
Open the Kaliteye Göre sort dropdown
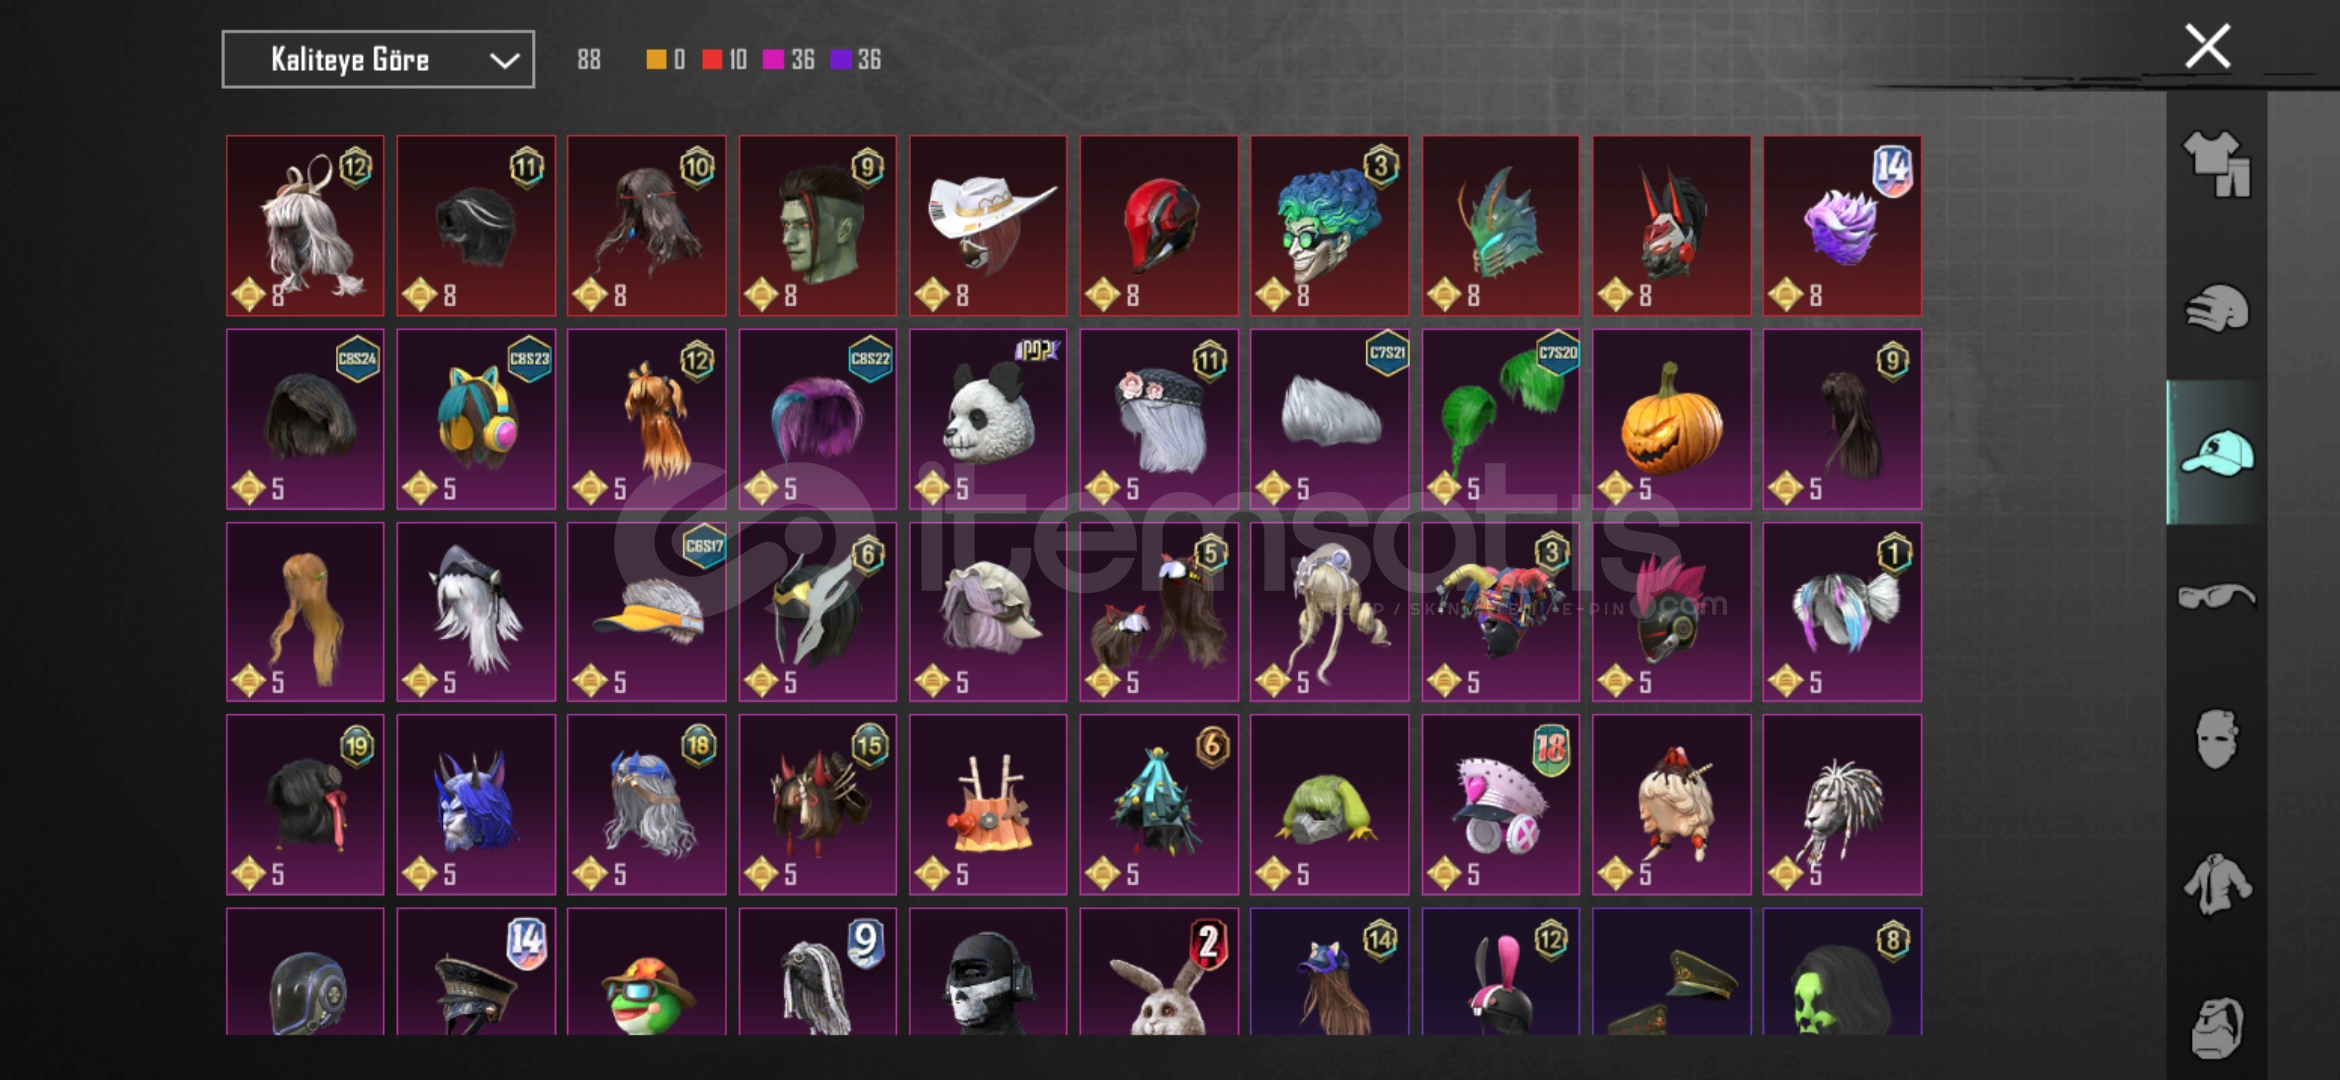[378, 60]
